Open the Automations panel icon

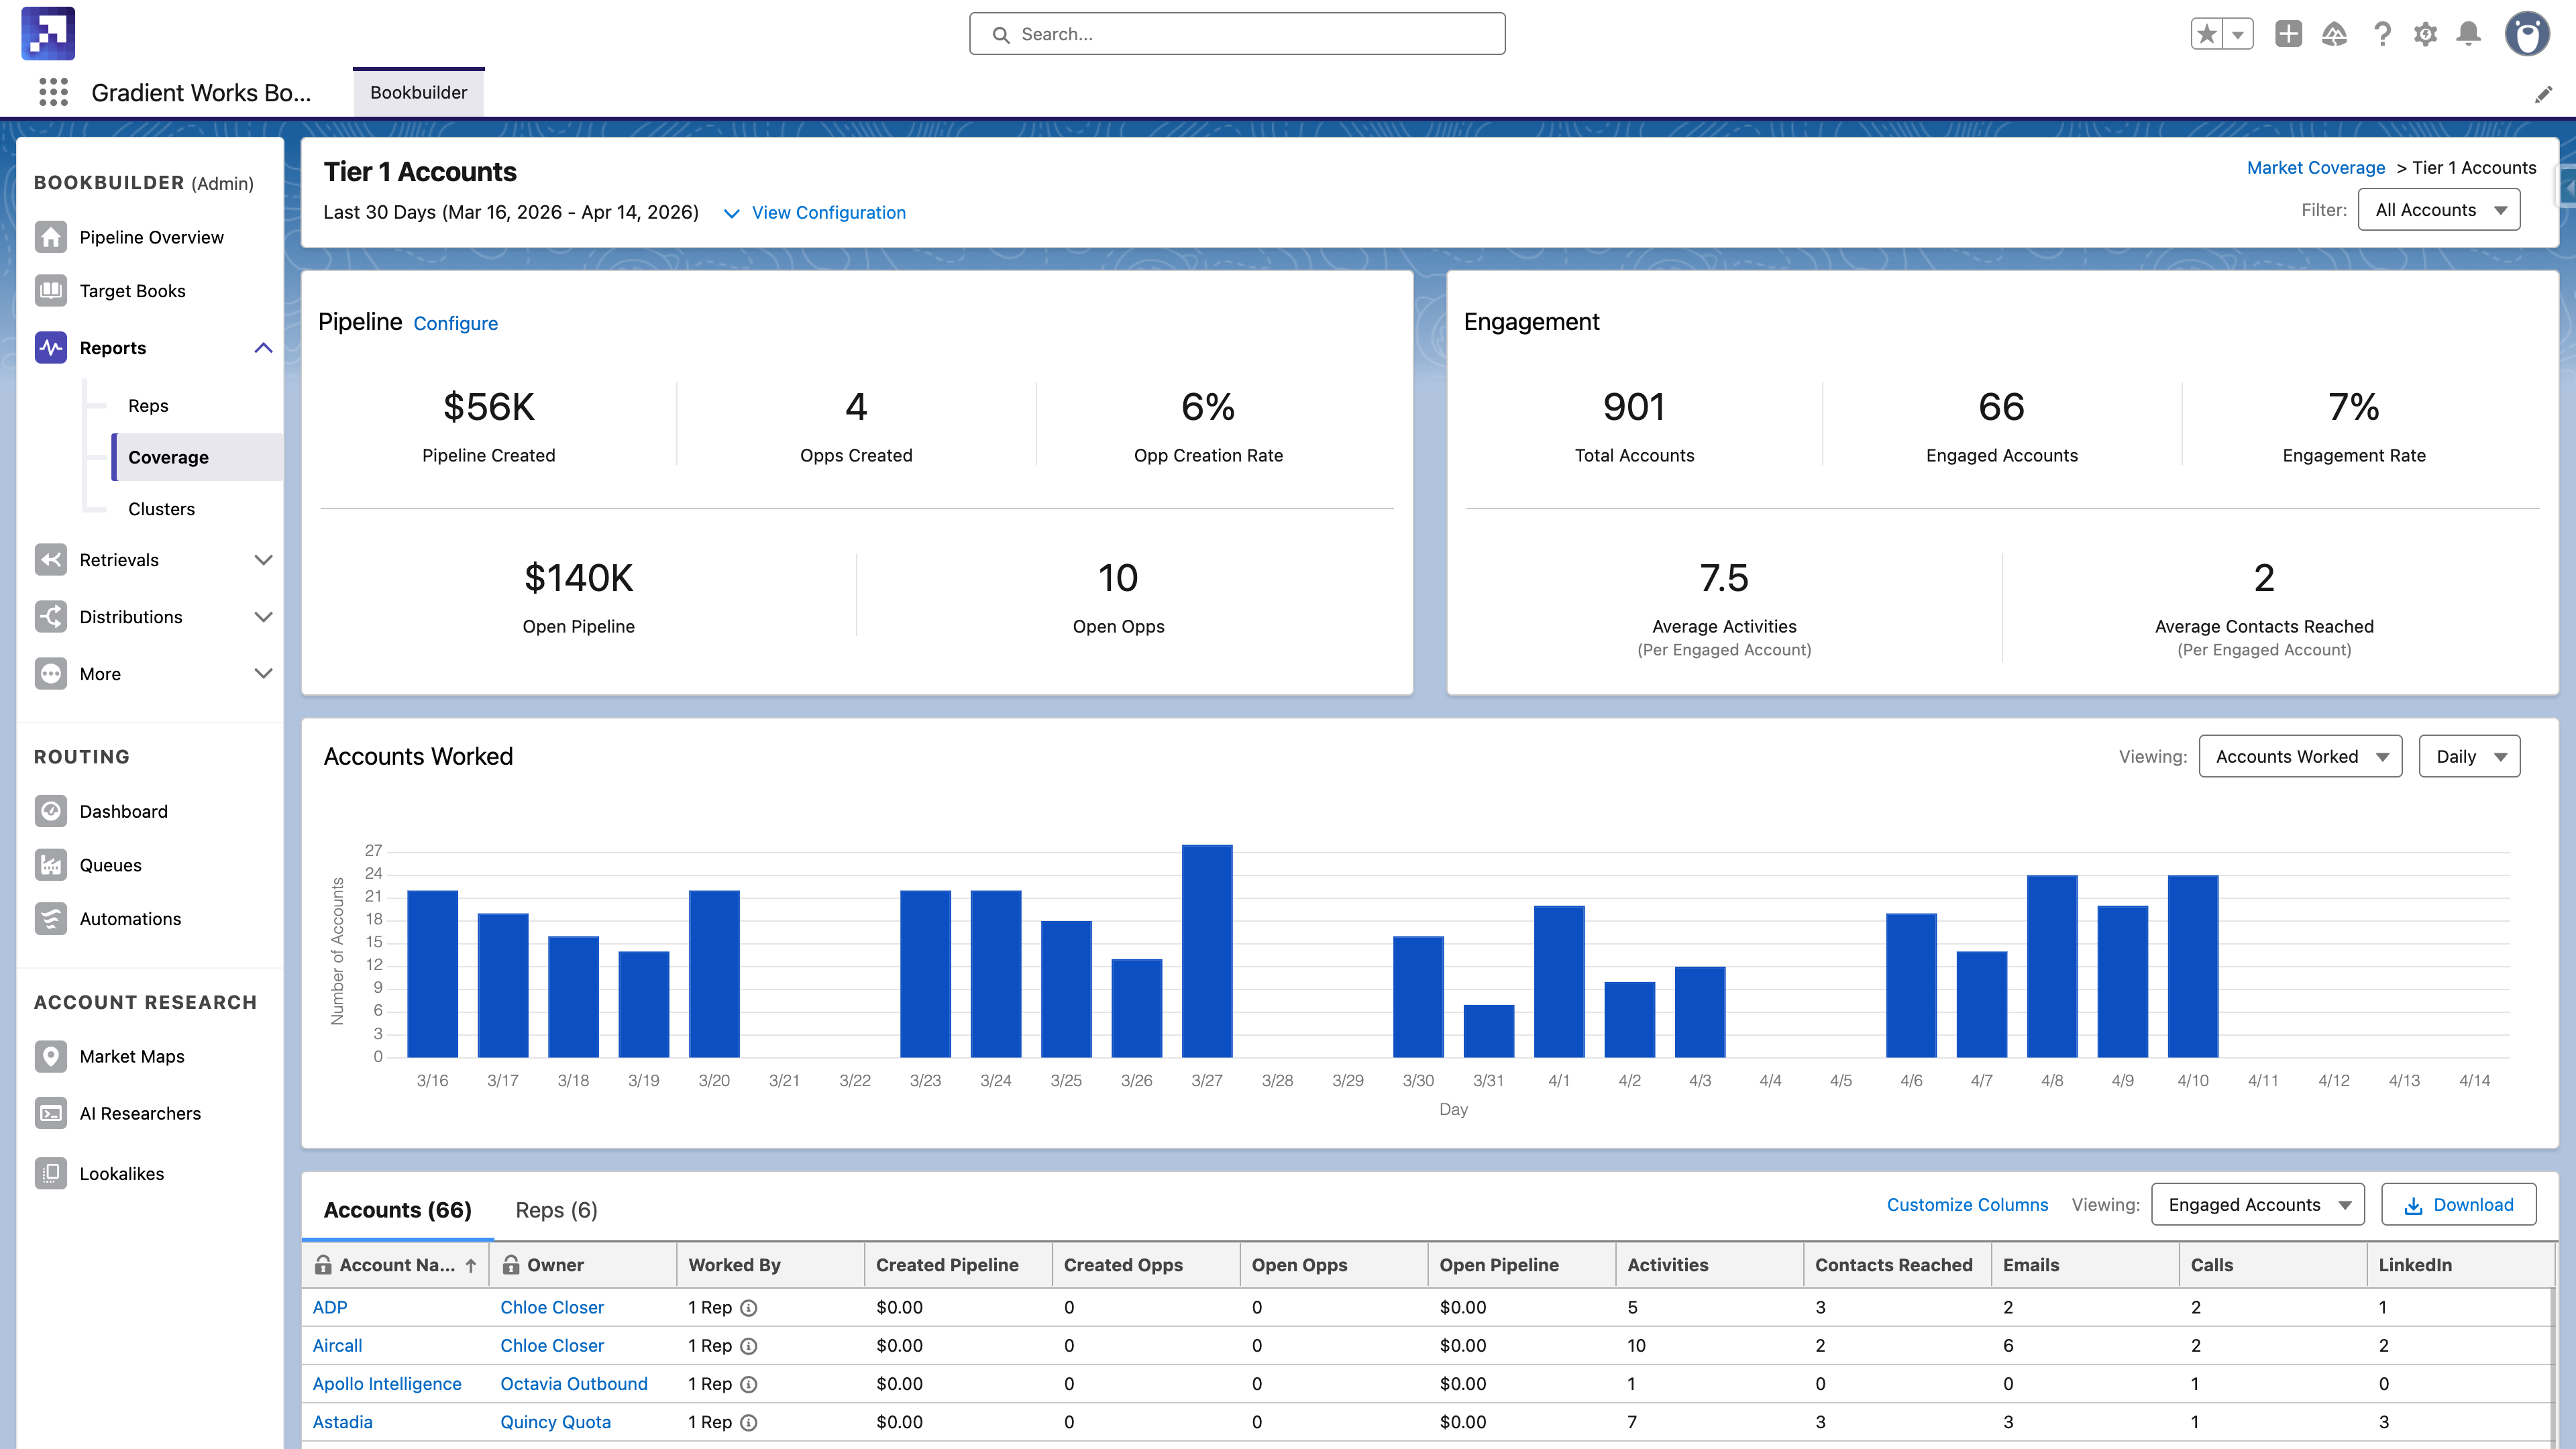click(x=50, y=919)
